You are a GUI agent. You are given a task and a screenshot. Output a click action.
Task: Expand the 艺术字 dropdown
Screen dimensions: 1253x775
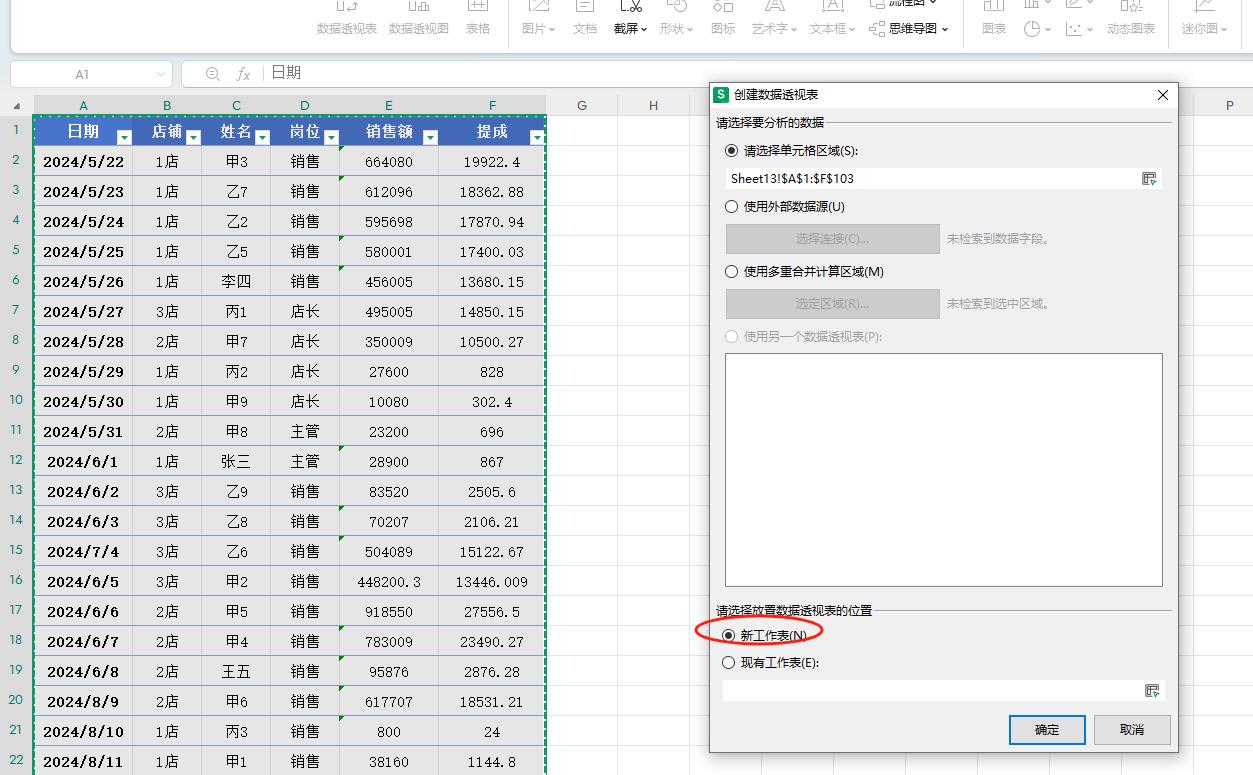pos(793,30)
